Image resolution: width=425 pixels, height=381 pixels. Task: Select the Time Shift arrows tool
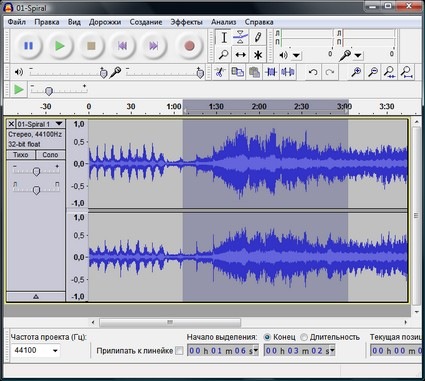240,54
